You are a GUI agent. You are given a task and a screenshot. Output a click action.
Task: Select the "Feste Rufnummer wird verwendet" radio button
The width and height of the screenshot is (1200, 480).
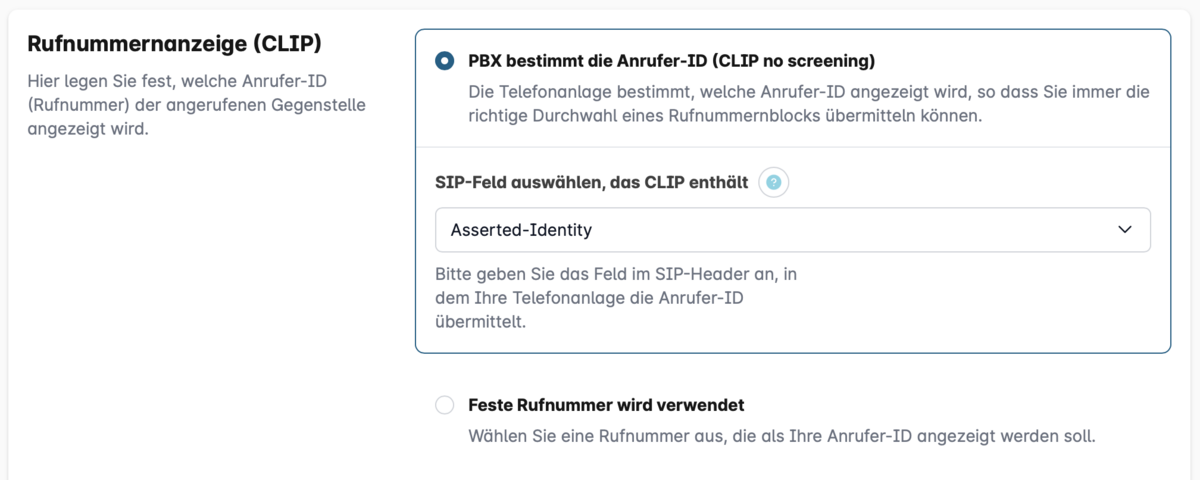click(x=444, y=406)
